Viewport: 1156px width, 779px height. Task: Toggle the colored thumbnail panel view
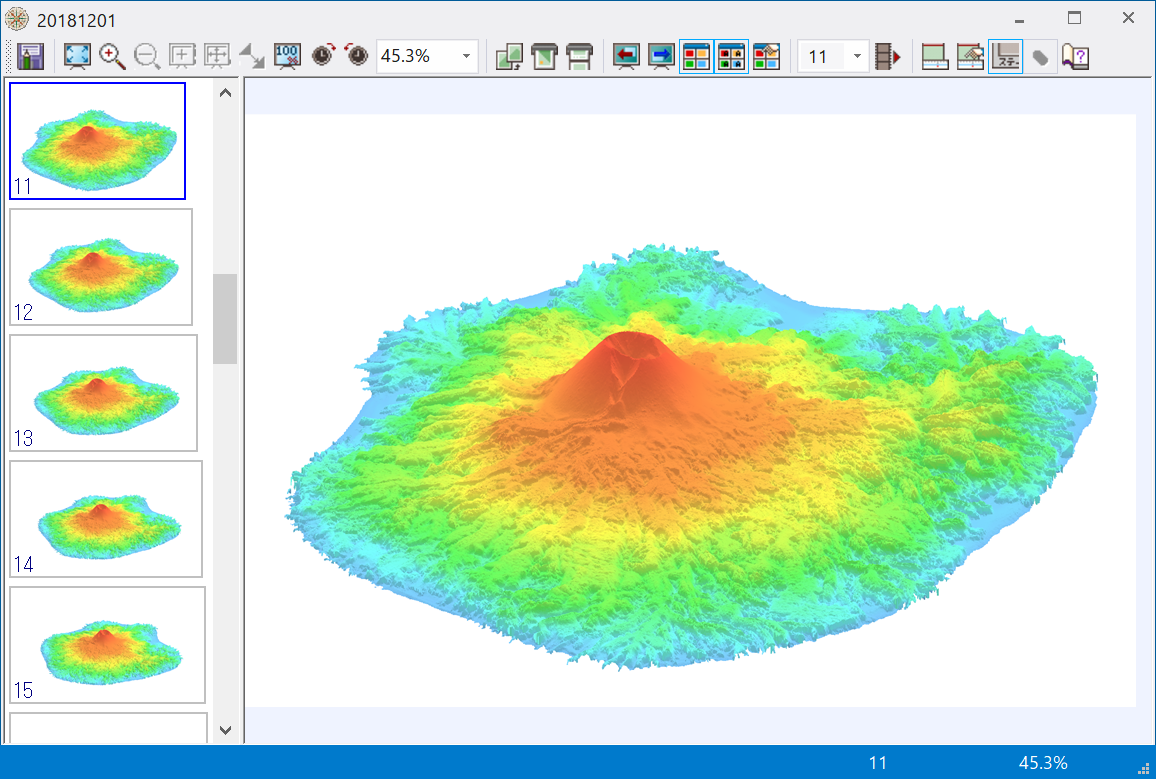pos(696,57)
